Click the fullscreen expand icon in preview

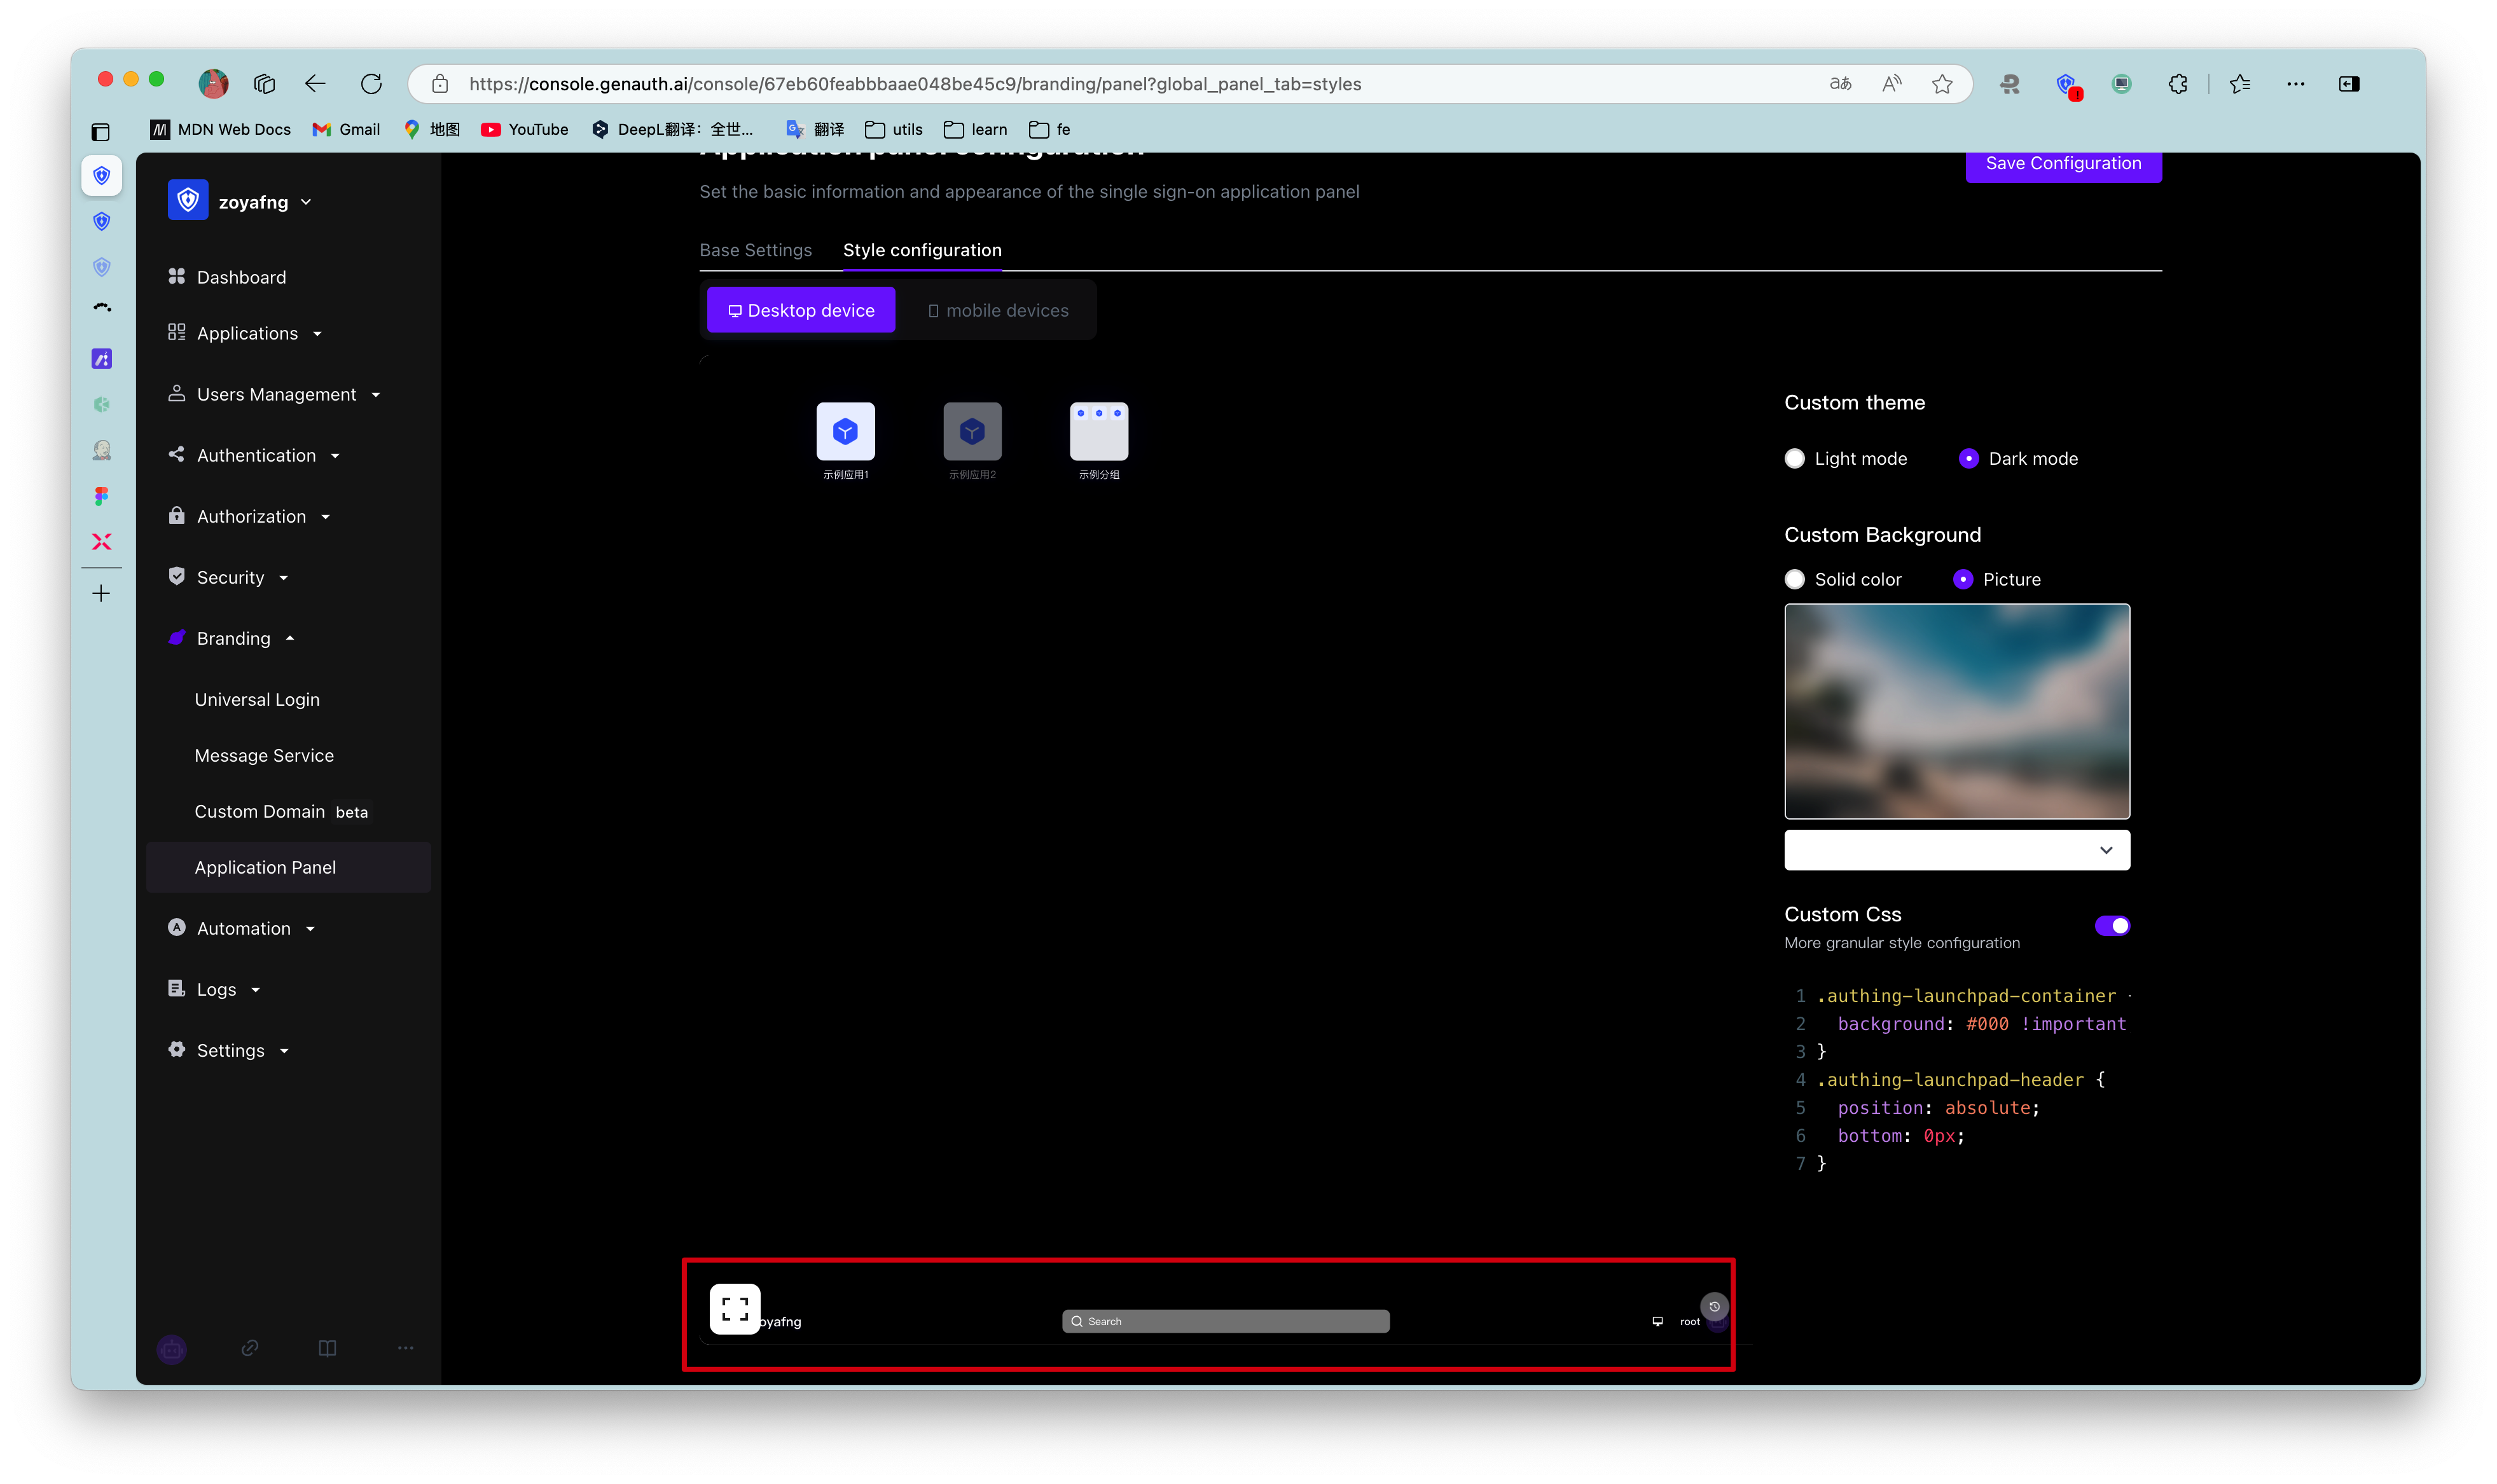point(735,1308)
